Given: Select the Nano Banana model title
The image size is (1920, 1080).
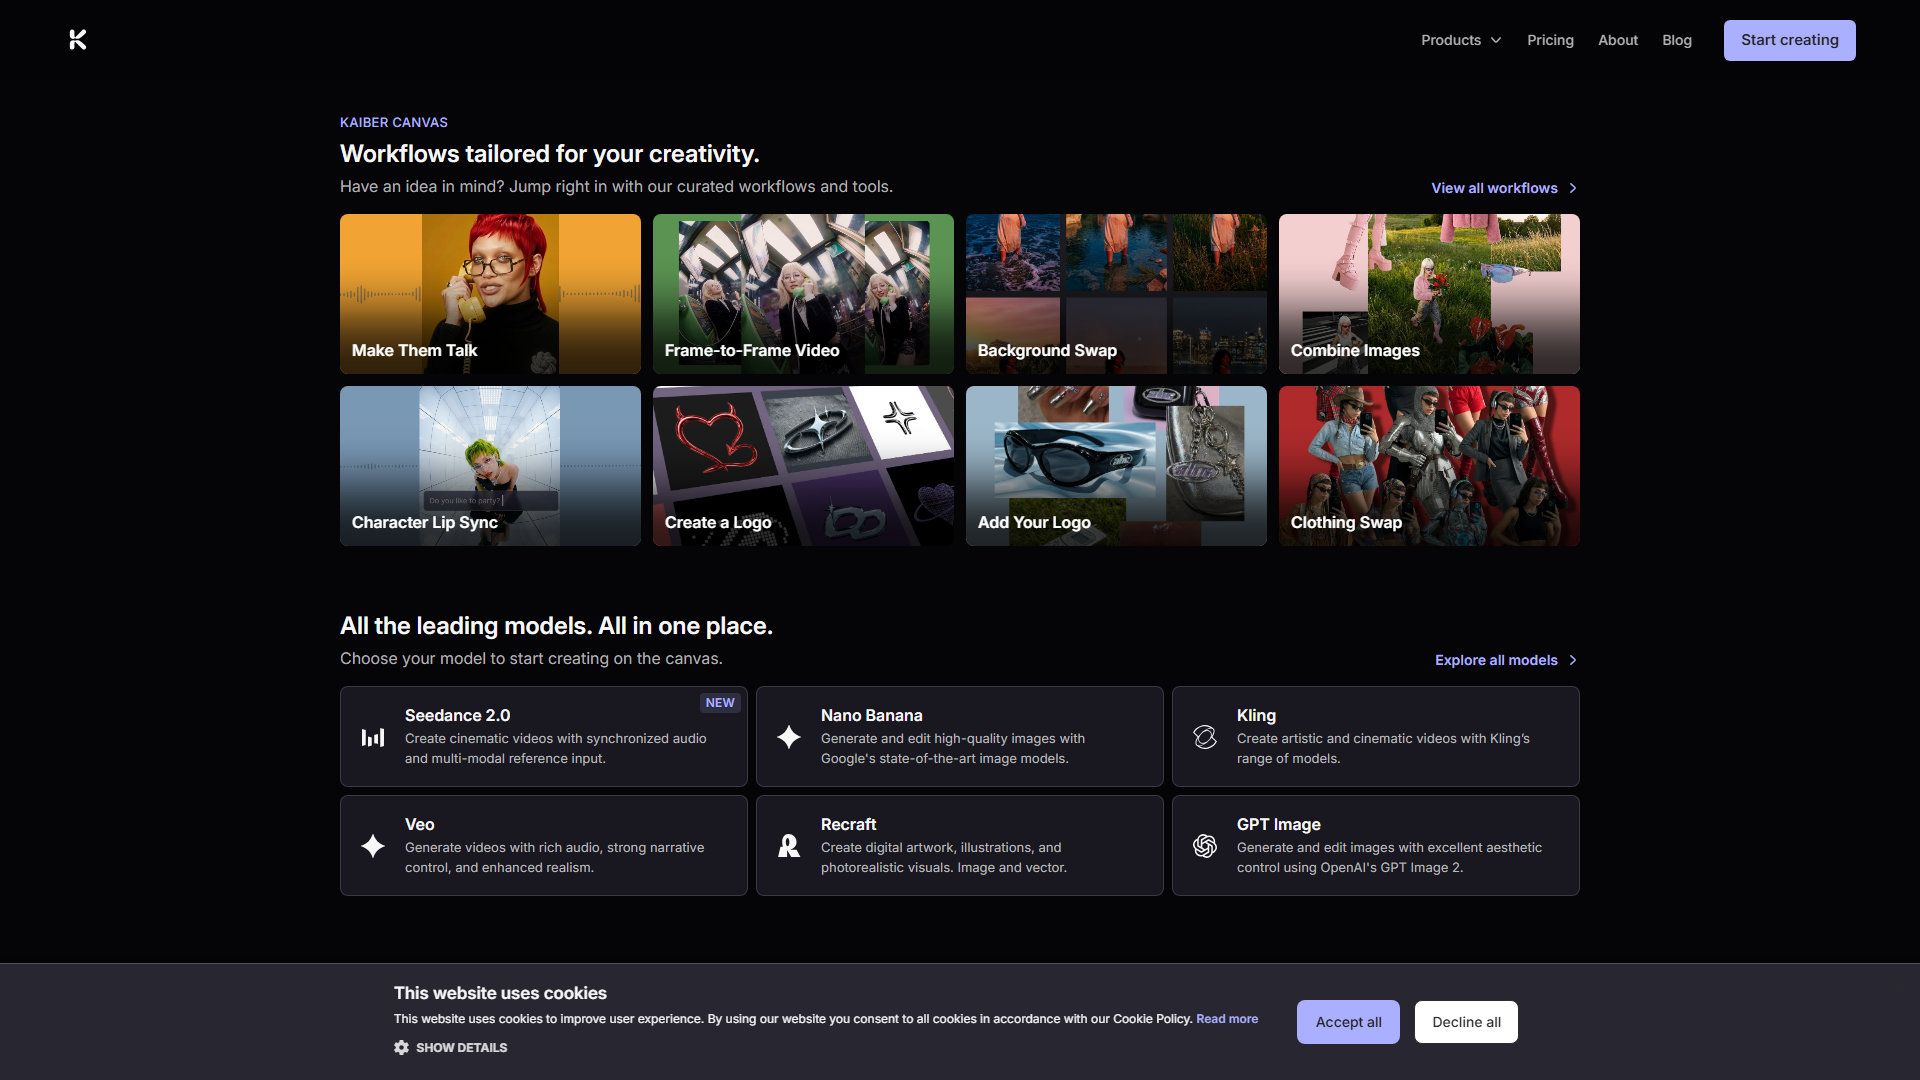Looking at the screenshot, I should [871, 715].
